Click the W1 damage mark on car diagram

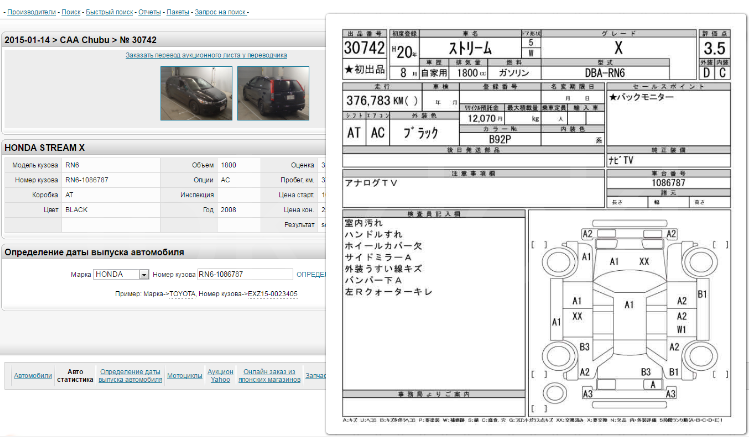pyautogui.click(x=681, y=330)
